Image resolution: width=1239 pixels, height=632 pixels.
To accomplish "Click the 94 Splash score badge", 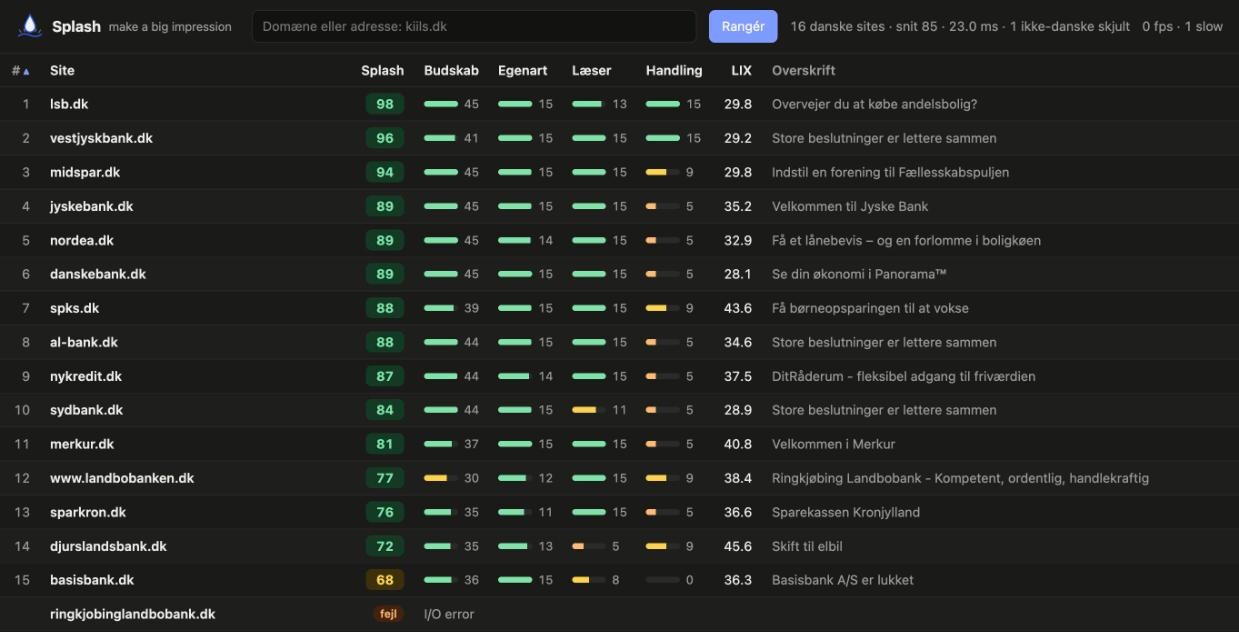I will 385,172.
